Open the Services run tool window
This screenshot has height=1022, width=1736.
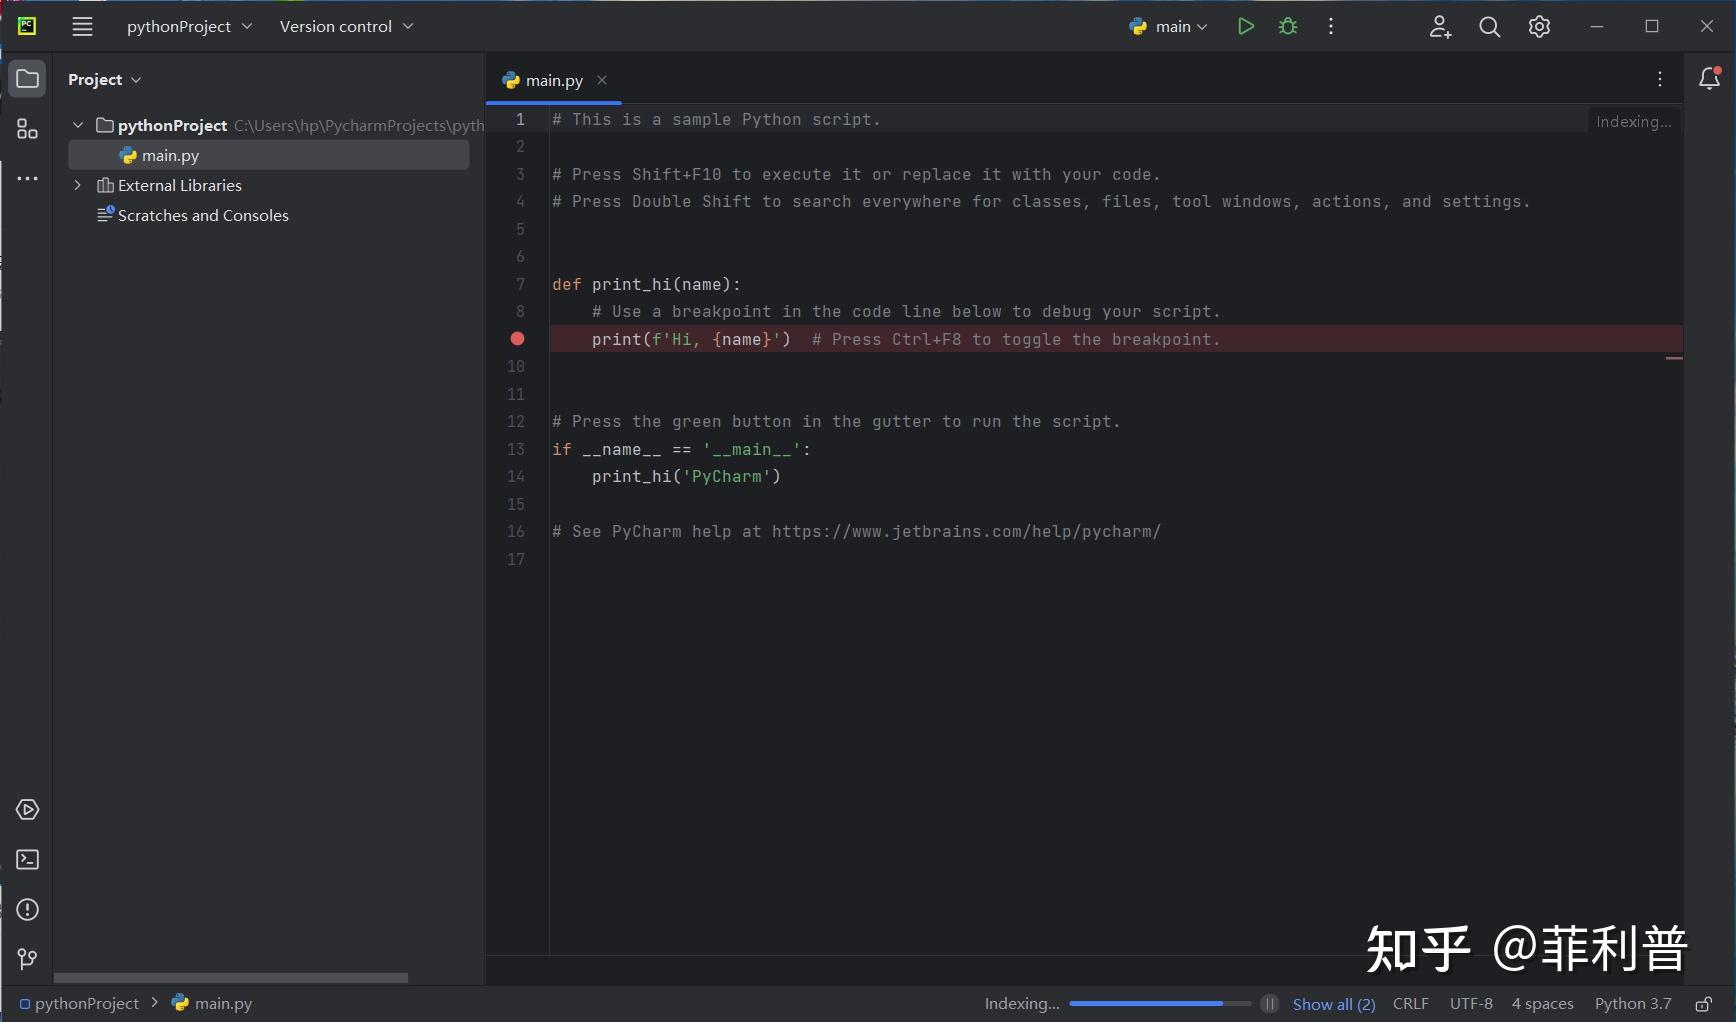[27, 810]
